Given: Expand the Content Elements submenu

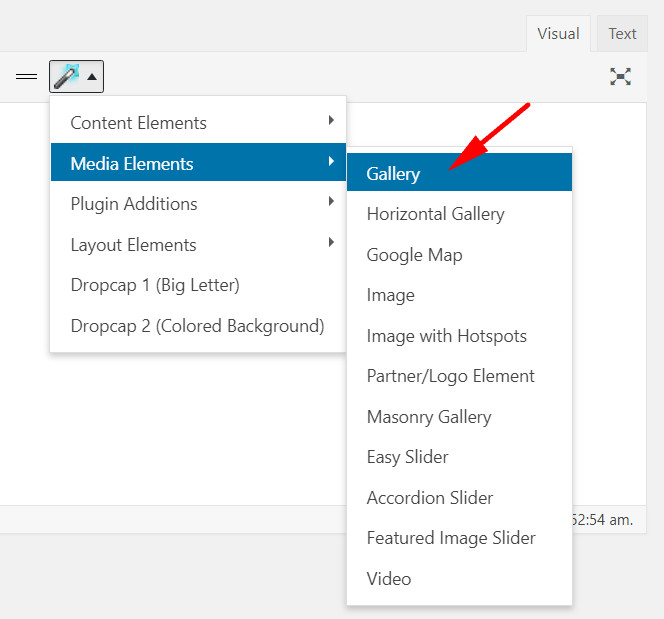Looking at the screenshot, I should [x=198, y=123].
